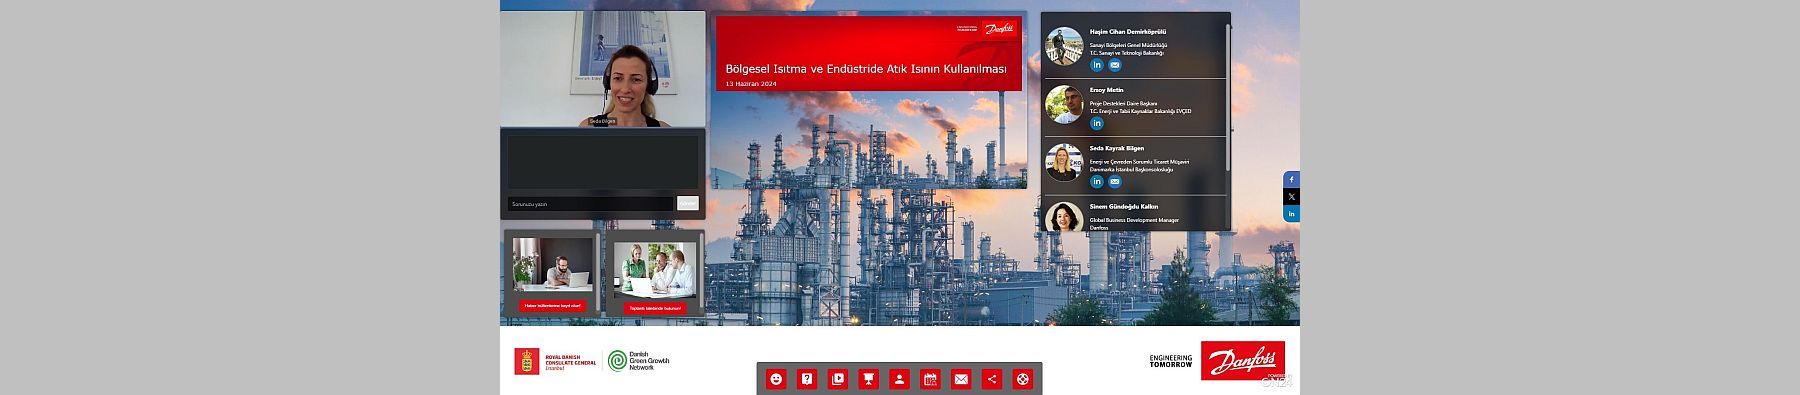This screenshot has height=395, width=1800.
Task: Open the help lifebuoy icon
Action: pyautogui.click(x=1022, y=379)
